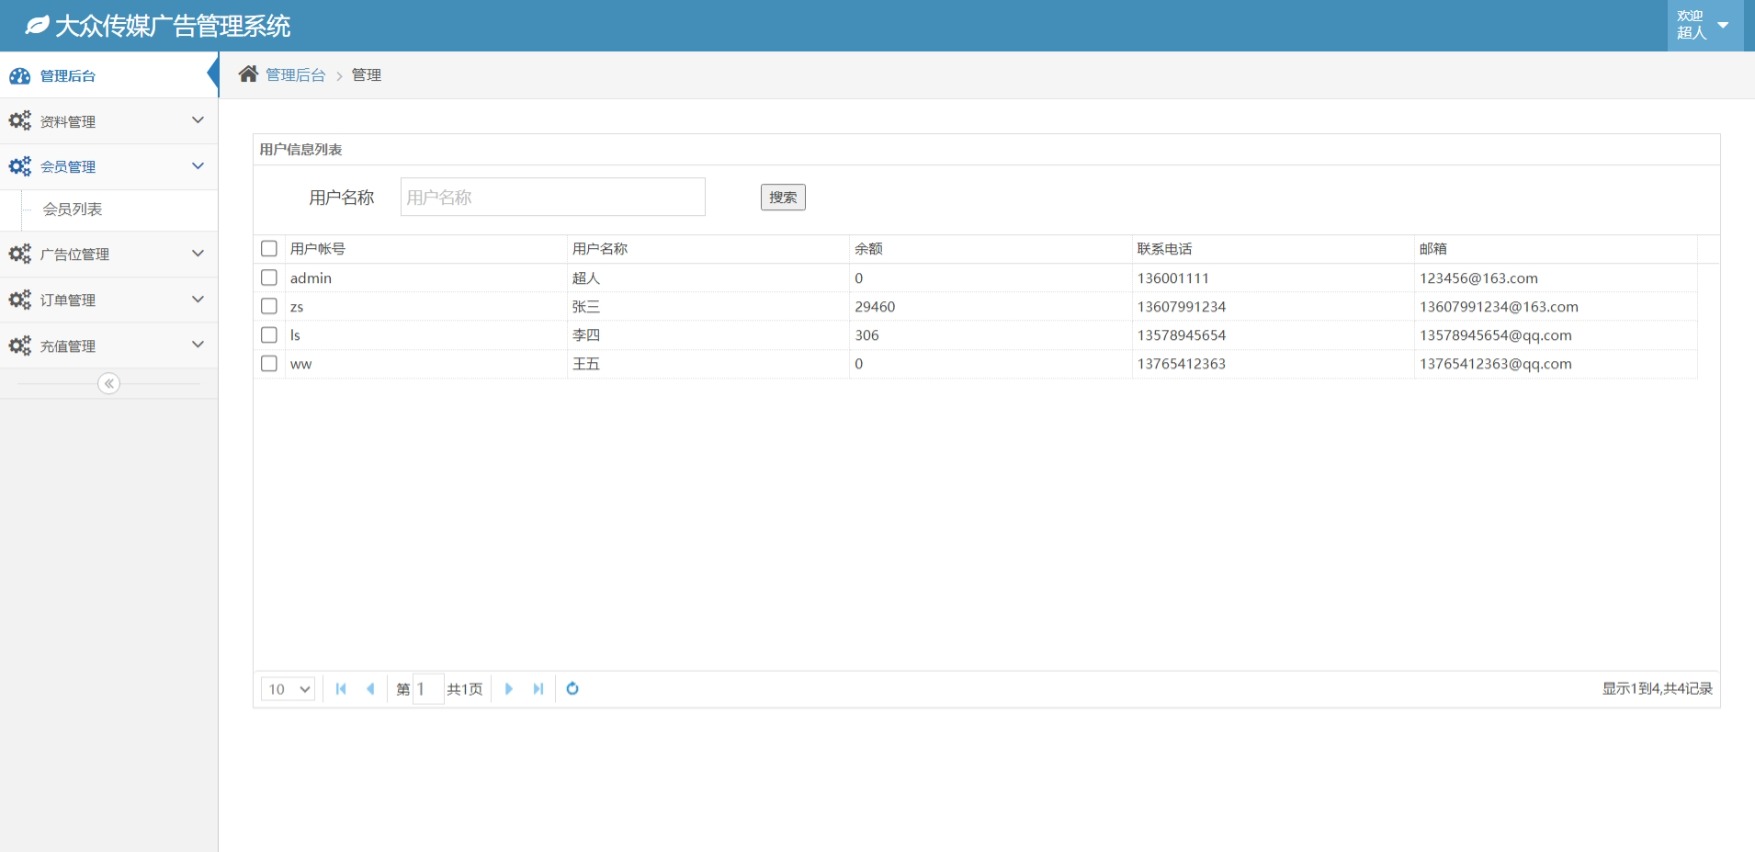The height and width of the screenshot is (852, 1755).
Task: Click the gears icon beside 资料管理
Action: [x=19, y=121]
